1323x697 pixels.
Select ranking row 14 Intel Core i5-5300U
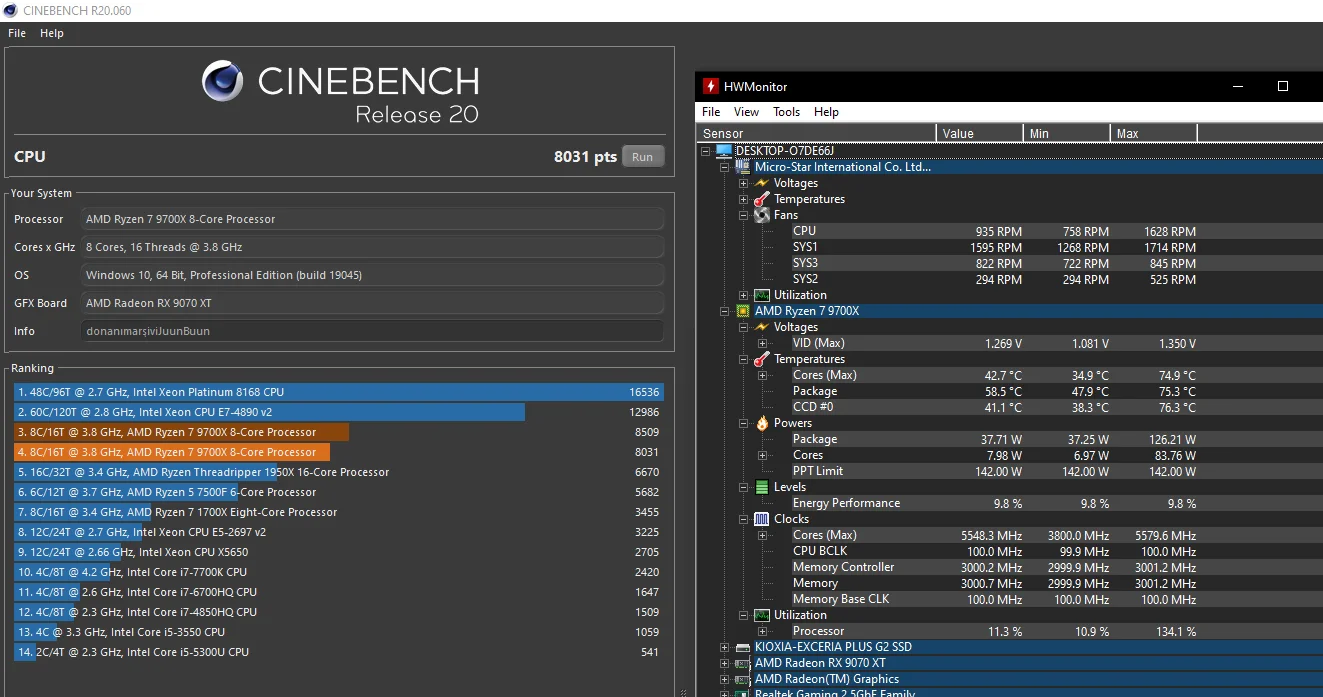pos(339,652)
